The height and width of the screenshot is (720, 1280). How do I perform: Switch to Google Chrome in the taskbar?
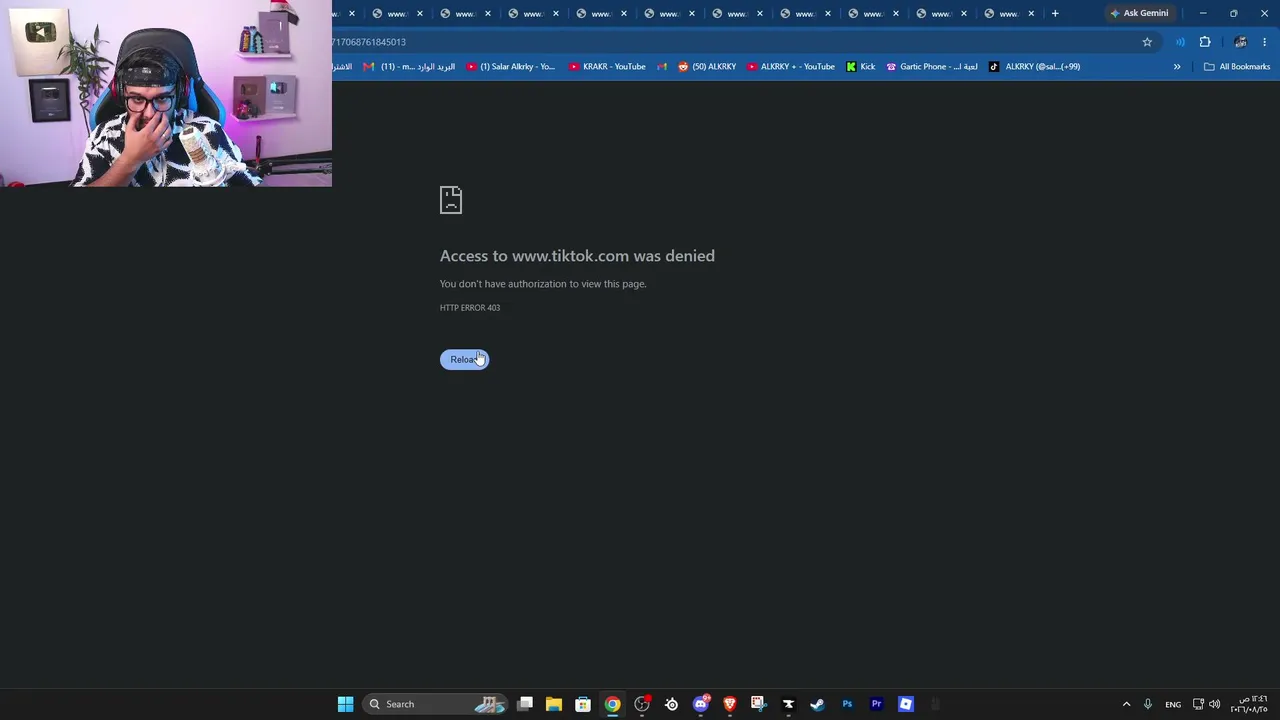click(612, 704)
